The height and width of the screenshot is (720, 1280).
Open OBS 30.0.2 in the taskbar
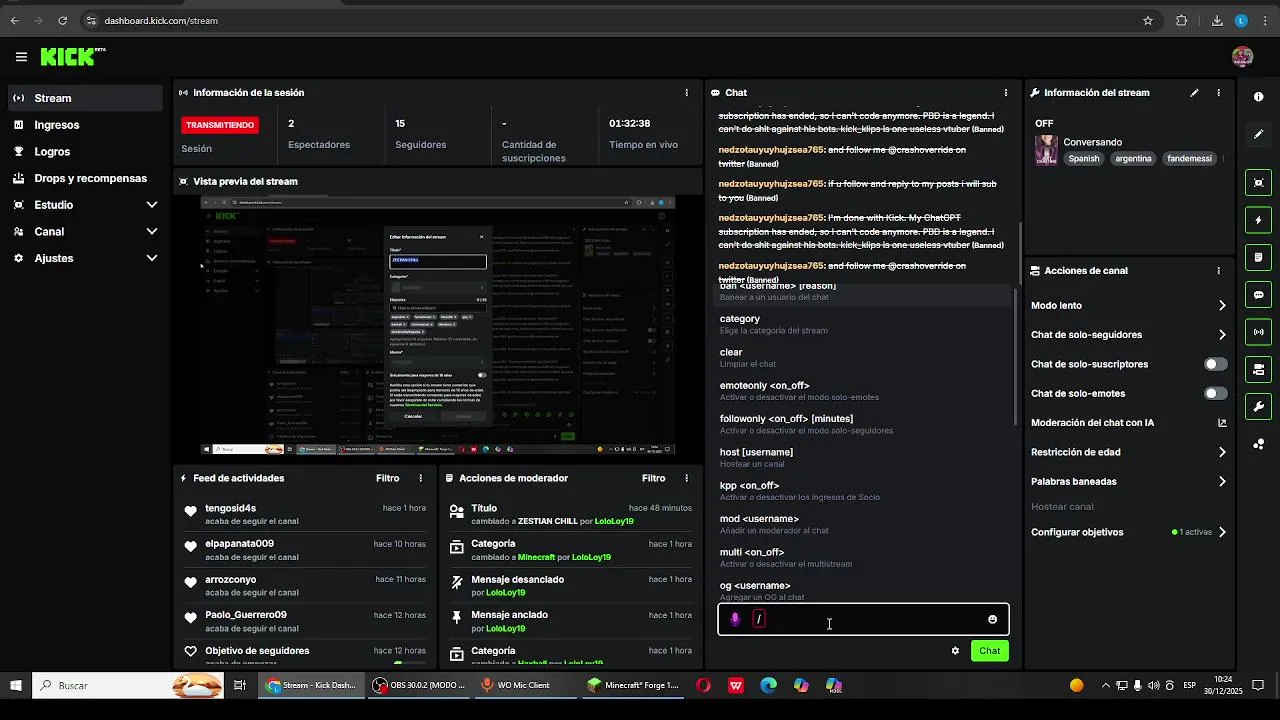tap(418, 686)
